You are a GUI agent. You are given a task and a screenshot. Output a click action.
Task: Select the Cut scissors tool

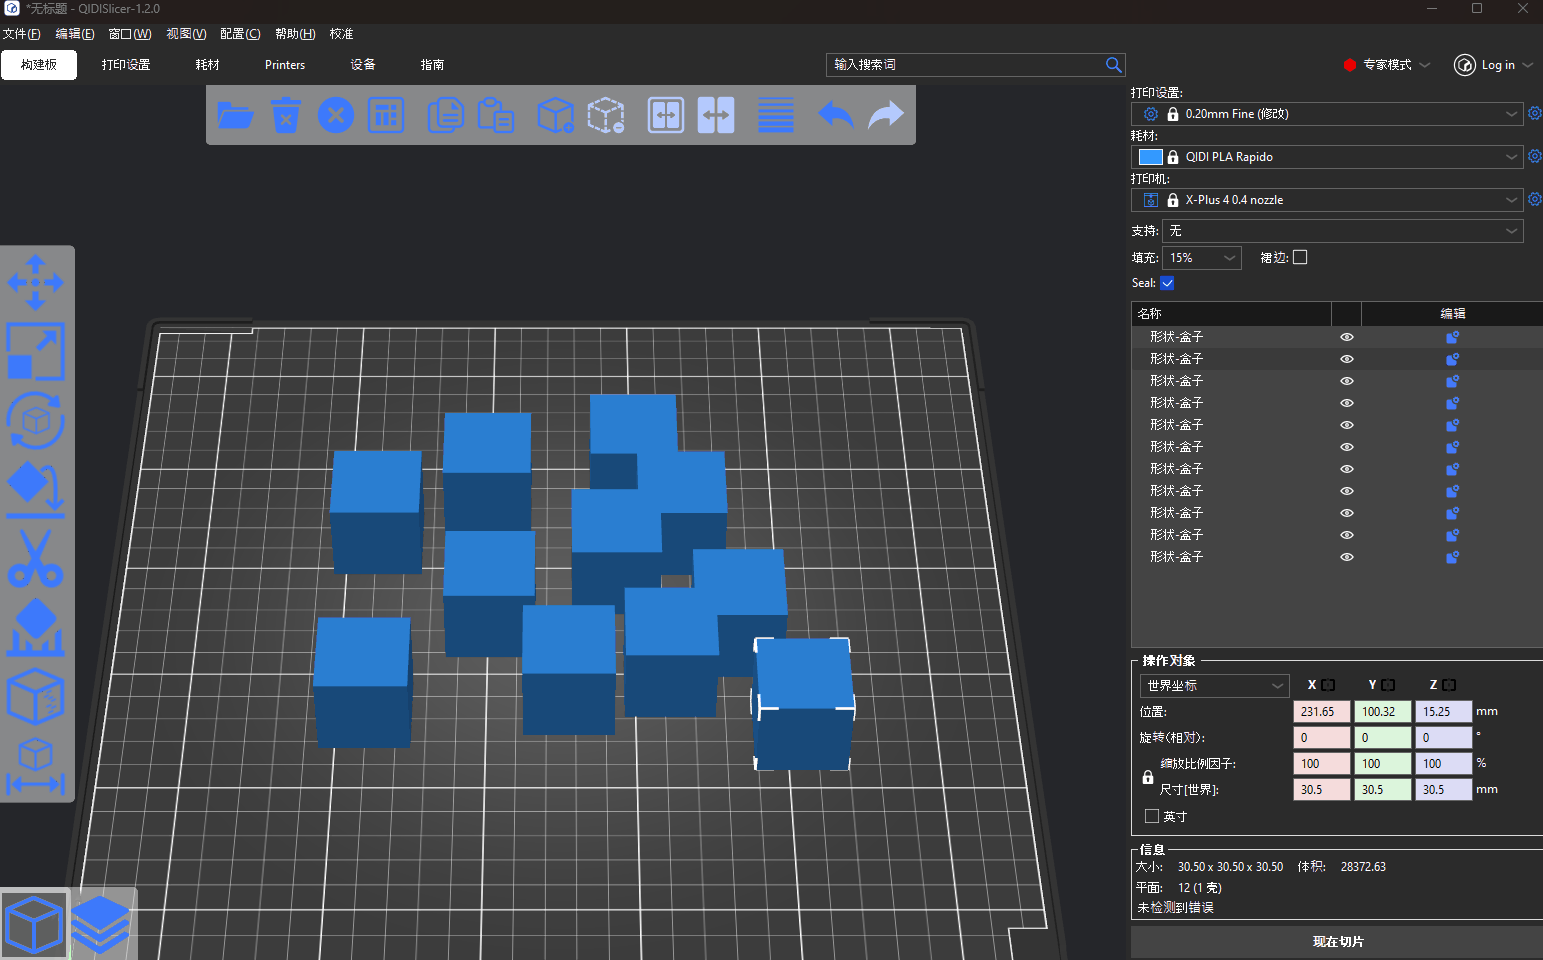[36, 558]
